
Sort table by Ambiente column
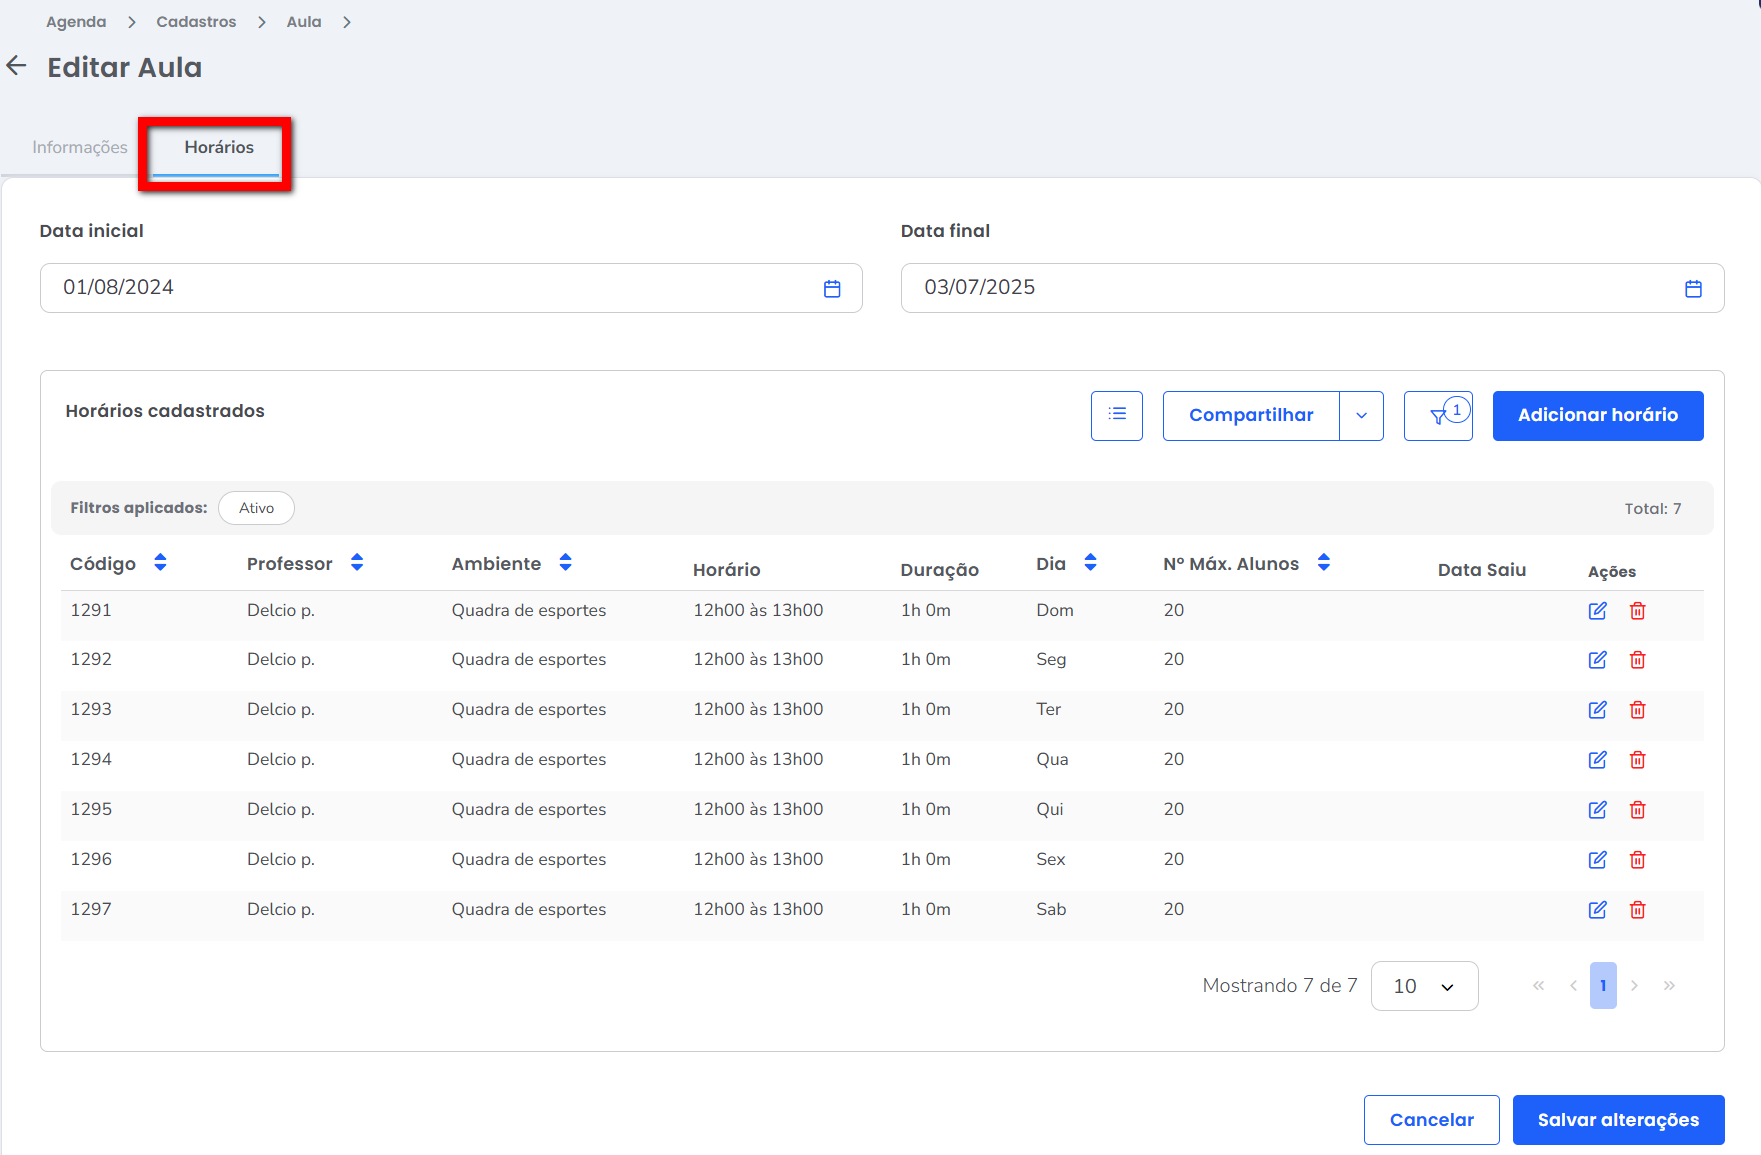(565, 563)
